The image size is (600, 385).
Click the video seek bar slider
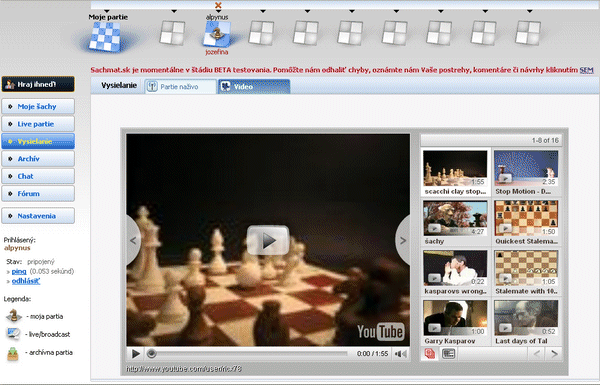(x=152, y=354)
